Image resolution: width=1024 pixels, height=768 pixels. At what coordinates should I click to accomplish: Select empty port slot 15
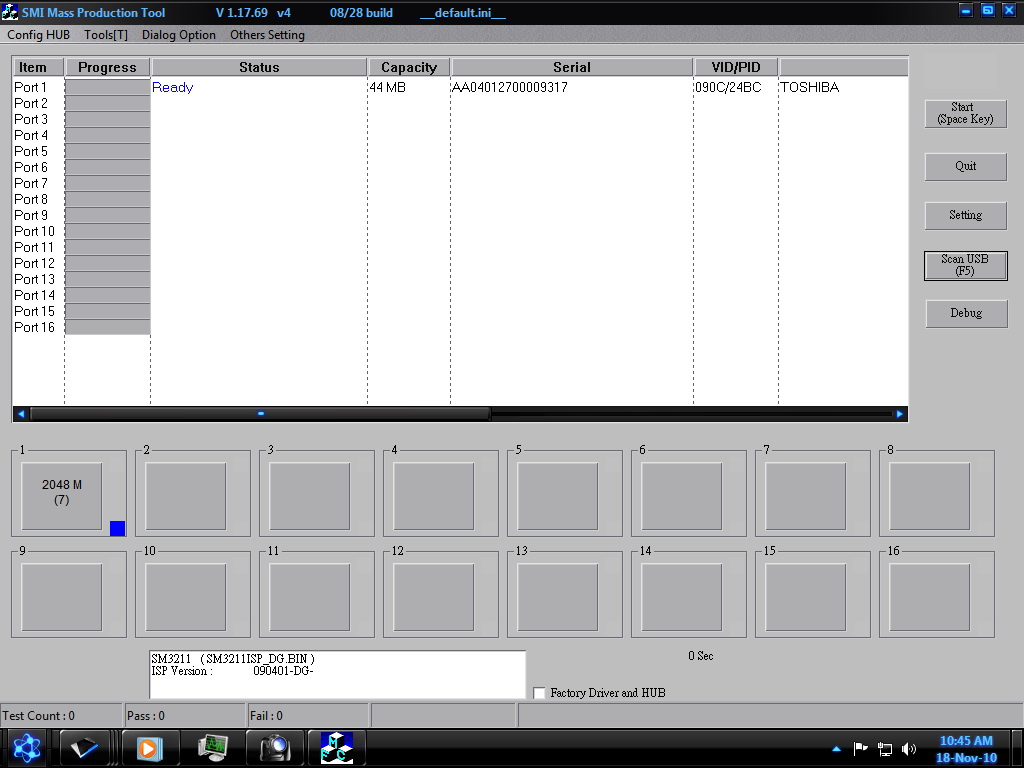point(806,597)
